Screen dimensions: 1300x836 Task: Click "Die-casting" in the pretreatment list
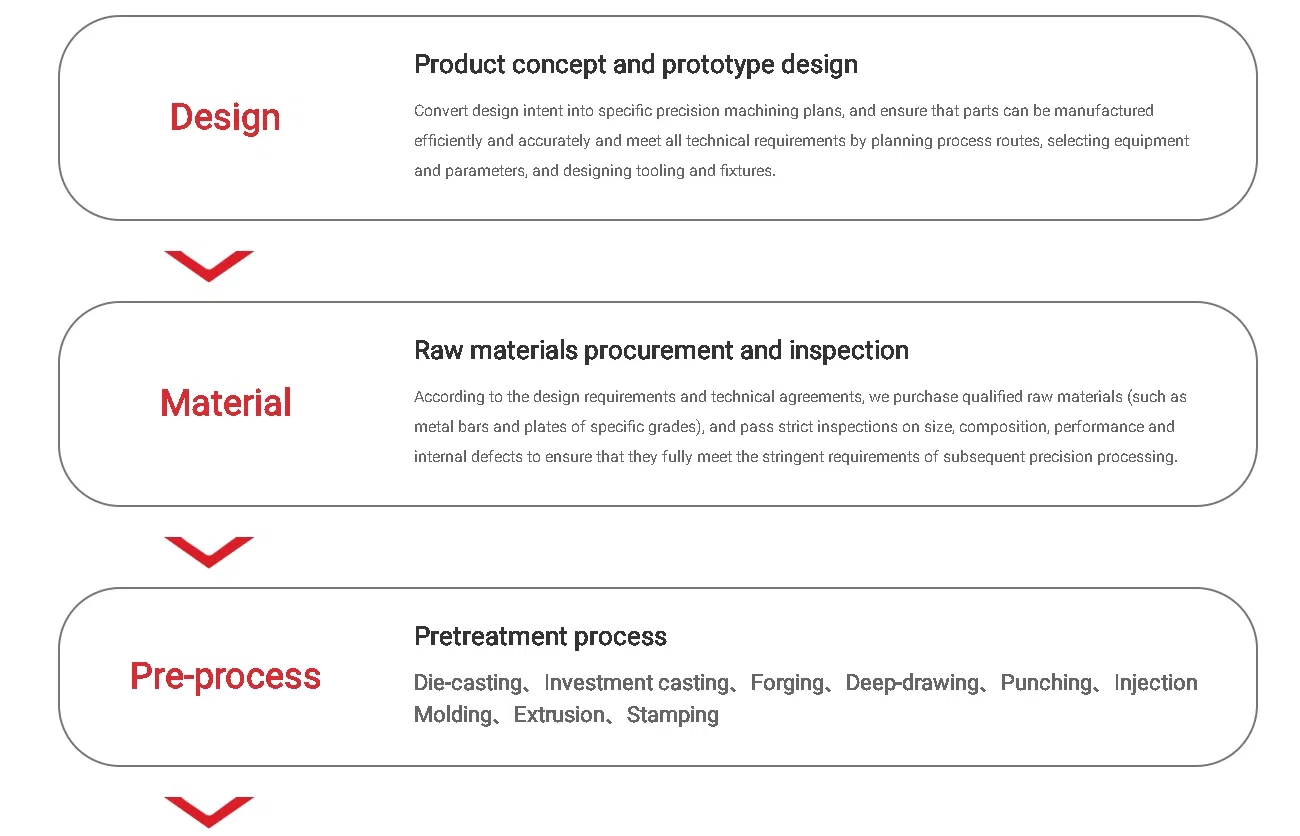point(468,683)
